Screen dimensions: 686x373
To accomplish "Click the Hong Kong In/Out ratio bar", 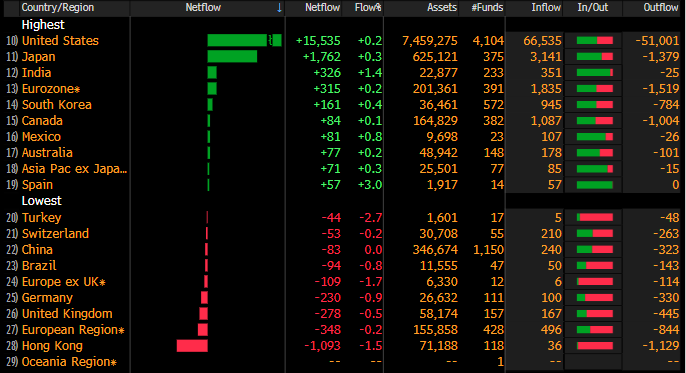I will 595,346.
